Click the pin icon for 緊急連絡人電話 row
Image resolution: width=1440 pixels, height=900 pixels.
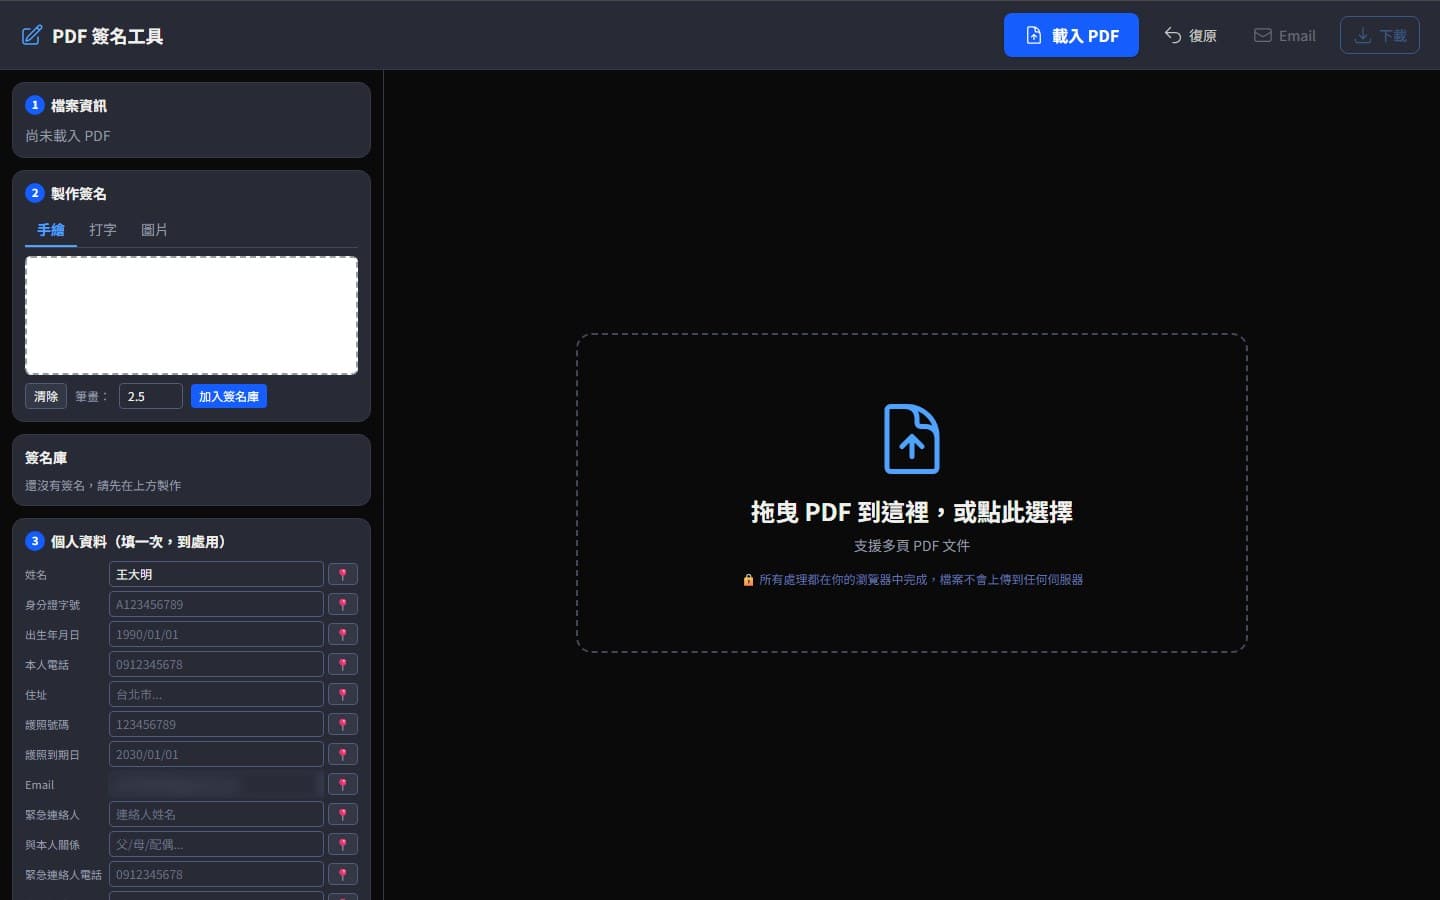[343, 874]
